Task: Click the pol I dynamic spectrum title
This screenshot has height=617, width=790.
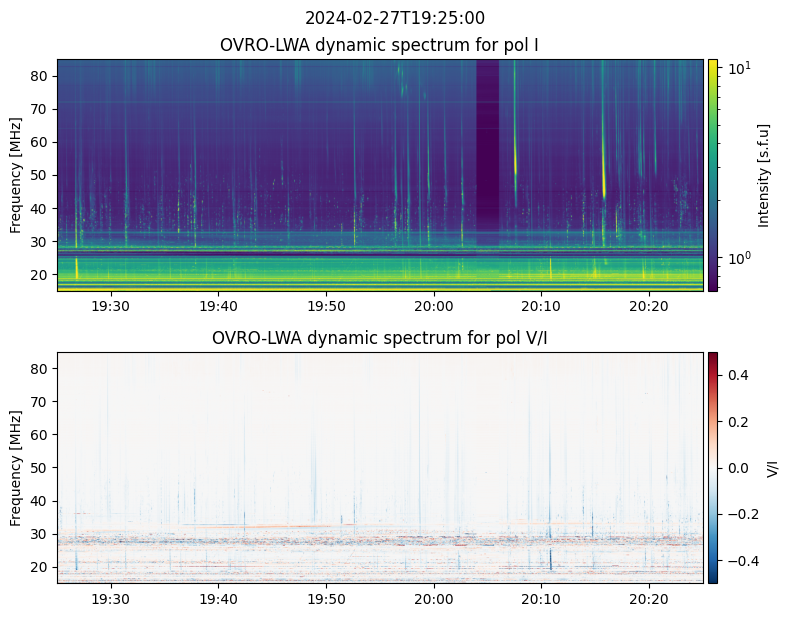Action: 379,45
